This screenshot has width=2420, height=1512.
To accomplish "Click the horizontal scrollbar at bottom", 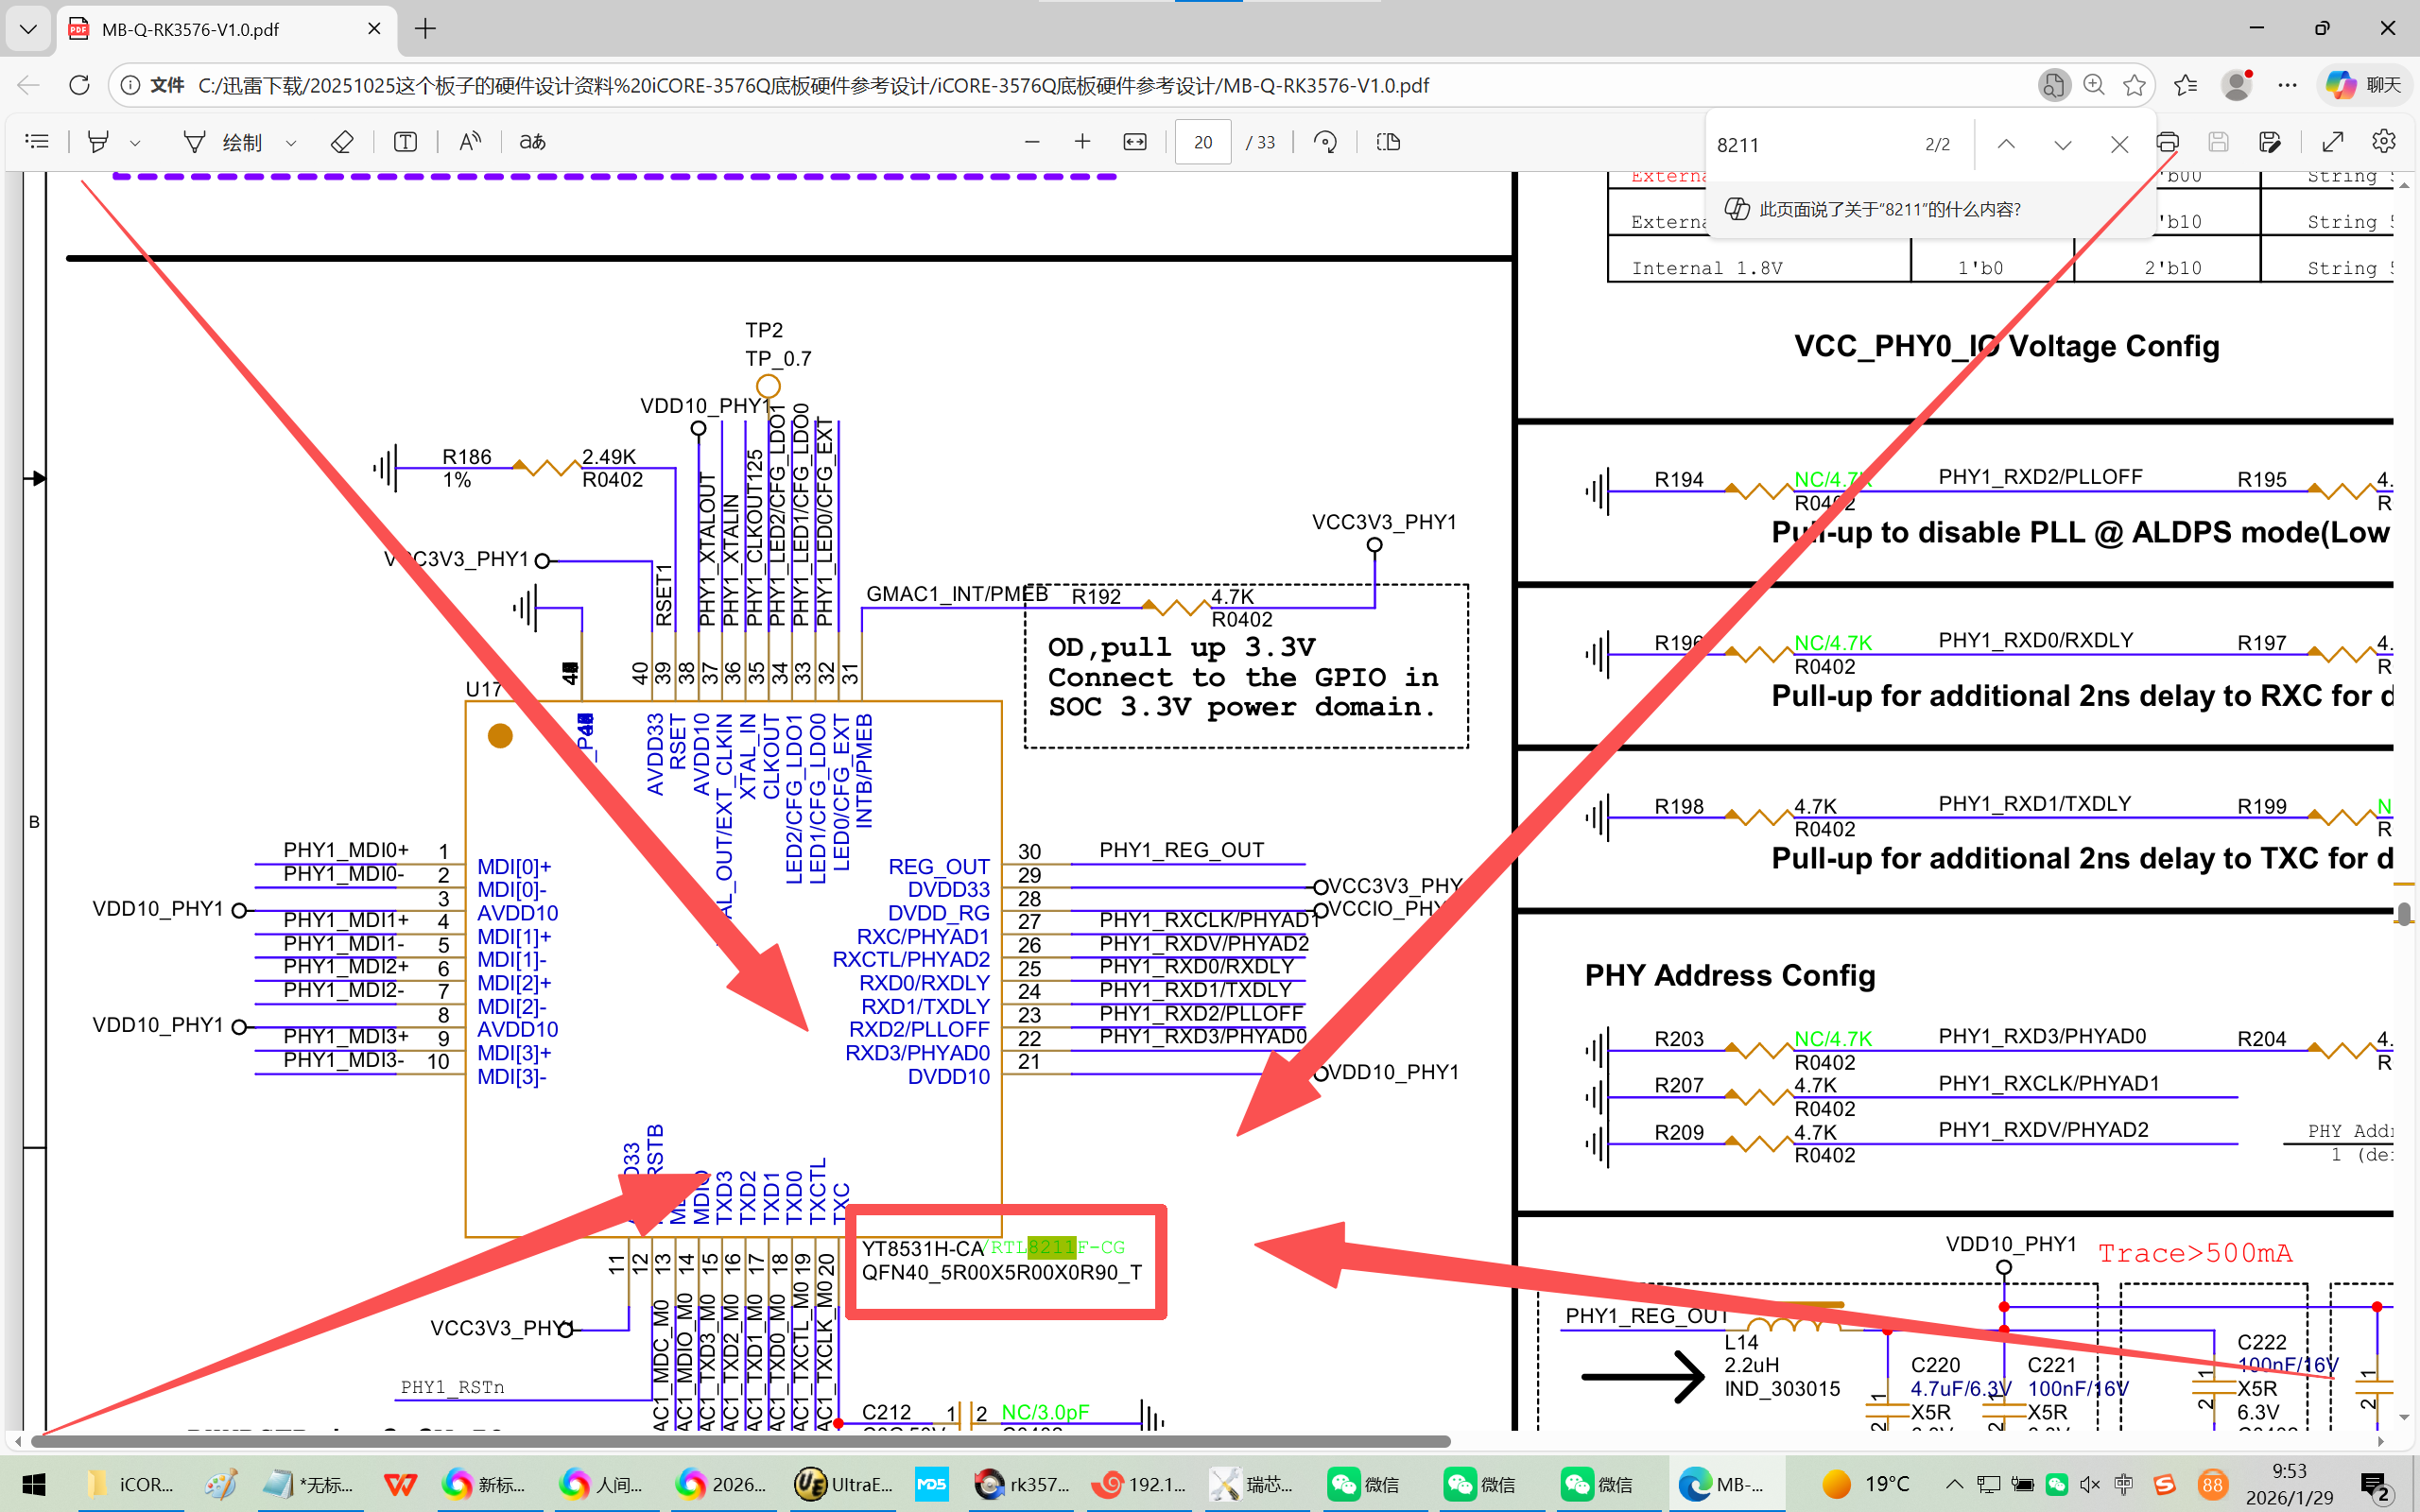I will pos(740,1441).
